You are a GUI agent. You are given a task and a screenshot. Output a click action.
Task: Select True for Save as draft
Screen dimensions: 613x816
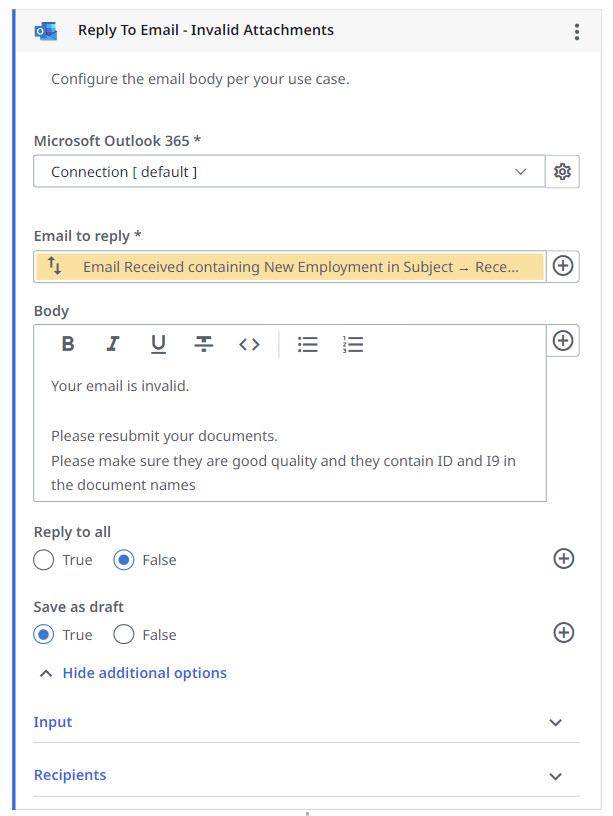pos(44,635)
